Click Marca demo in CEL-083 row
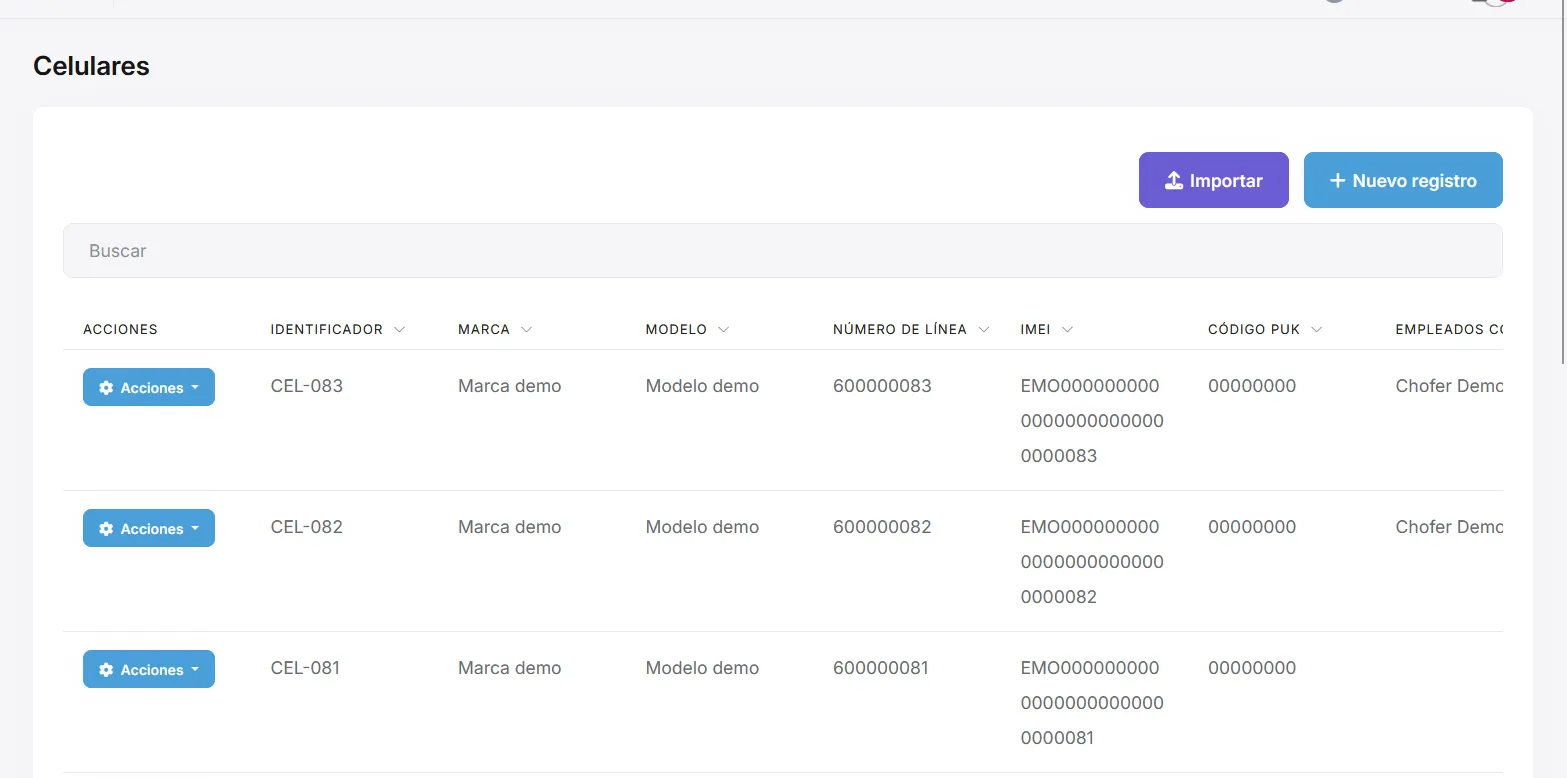Image resolution: width=1567 pixels, height=778 pixels. point(510,386)
